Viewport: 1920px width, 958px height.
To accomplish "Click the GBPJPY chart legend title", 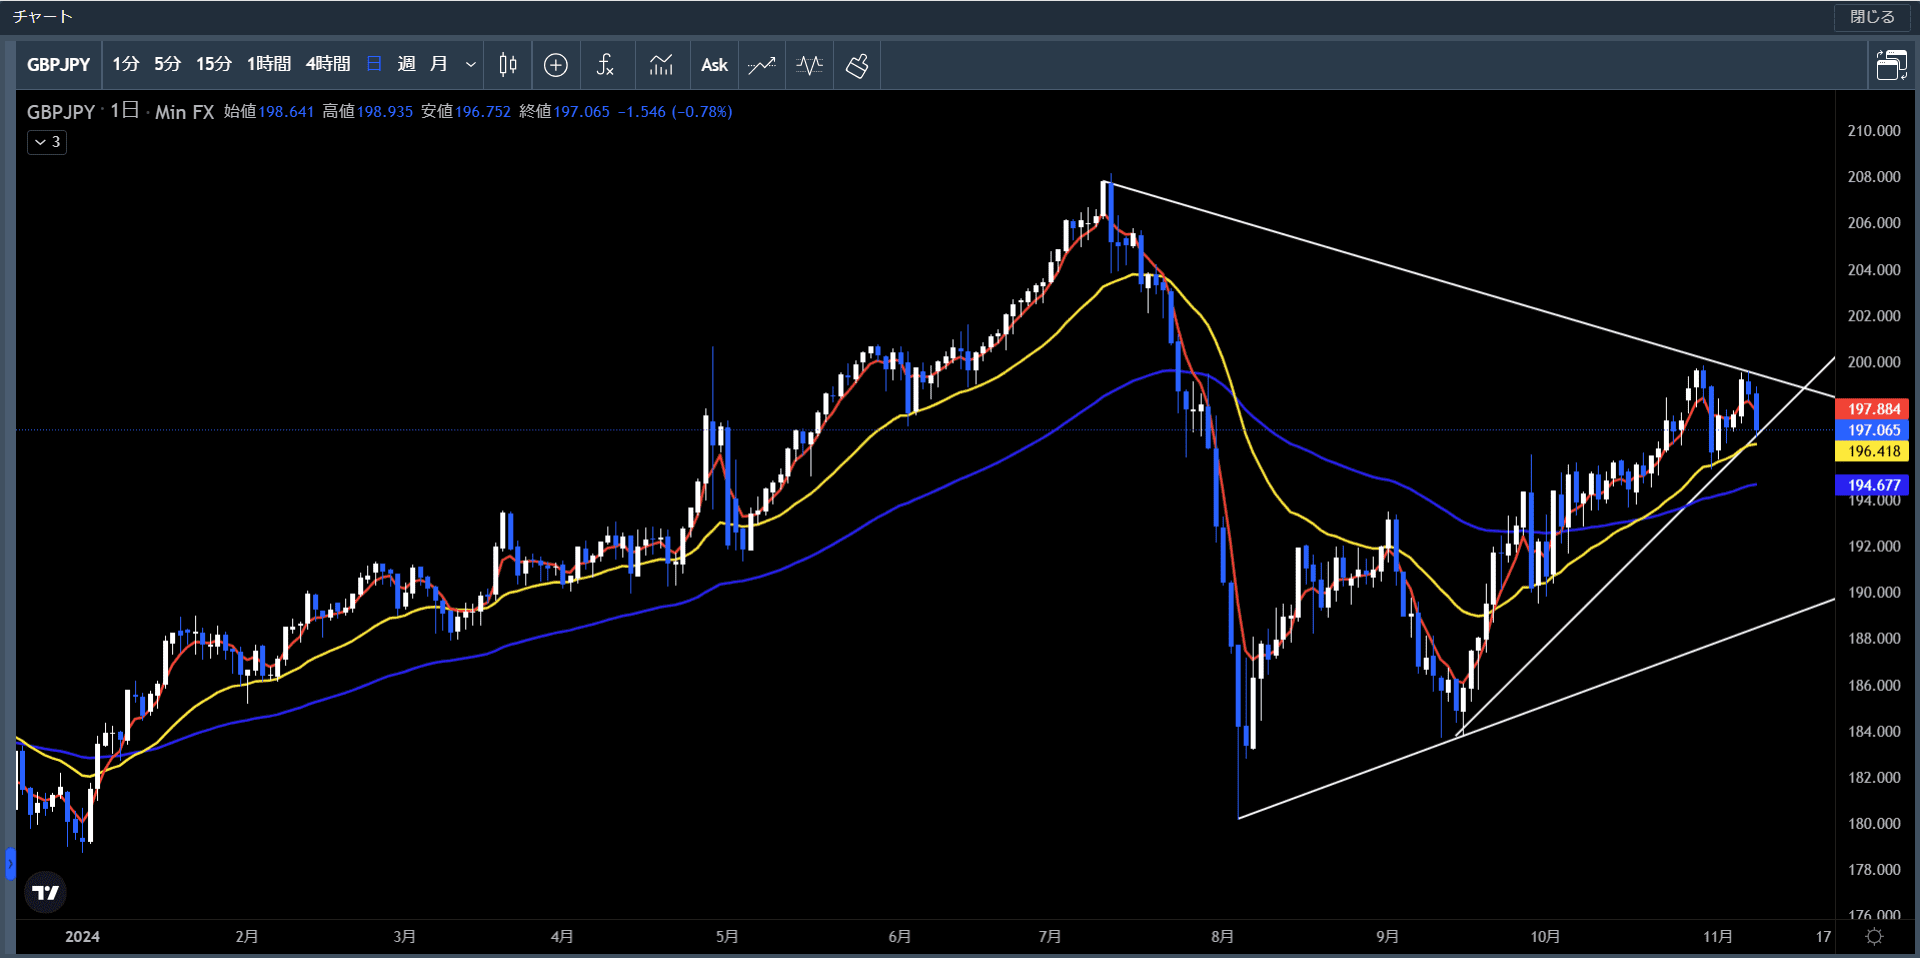I will pos(61,112).
